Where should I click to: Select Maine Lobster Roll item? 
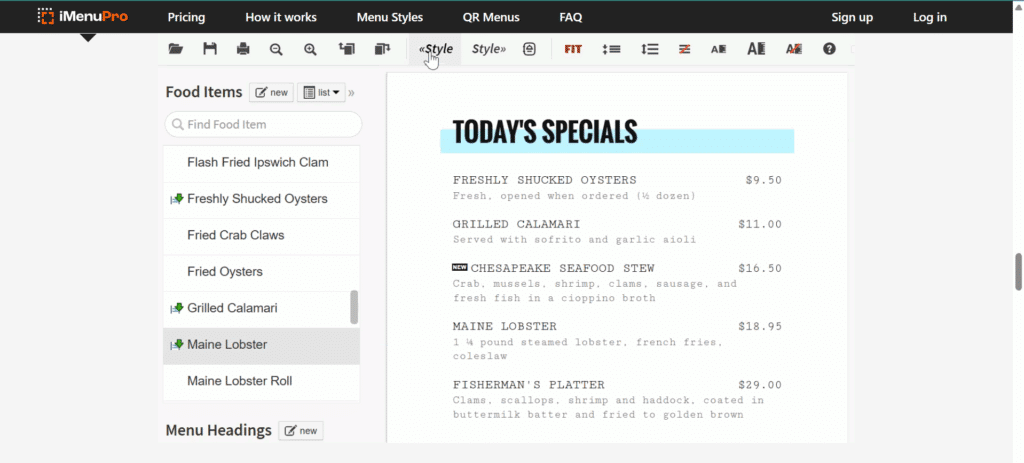click(x=261, y=381)
